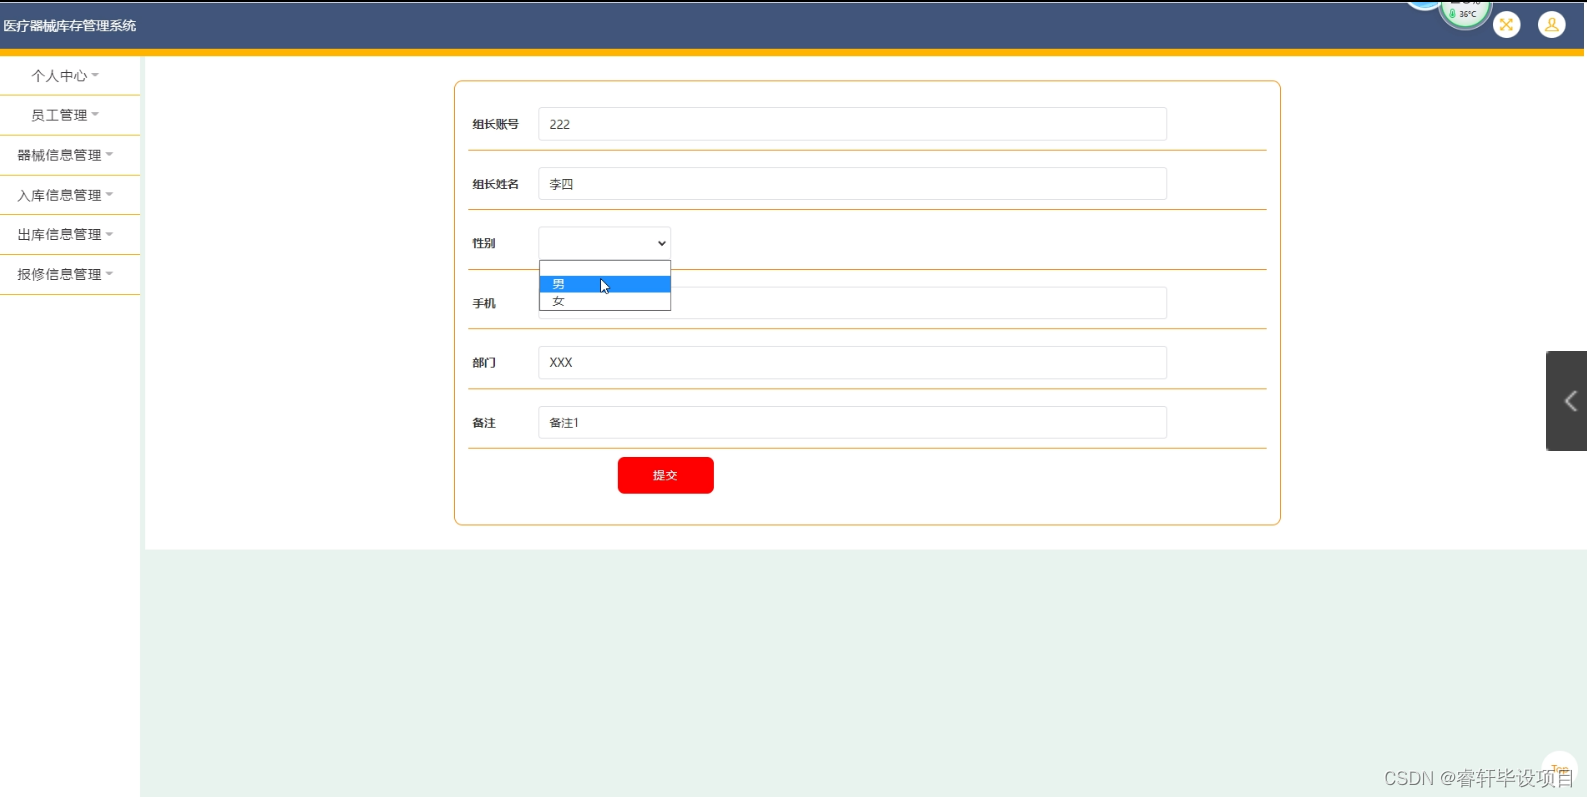Submit the form with 提交 button
The width and height of the screenshot is (1587, 797).
click(x=665, y=475)
